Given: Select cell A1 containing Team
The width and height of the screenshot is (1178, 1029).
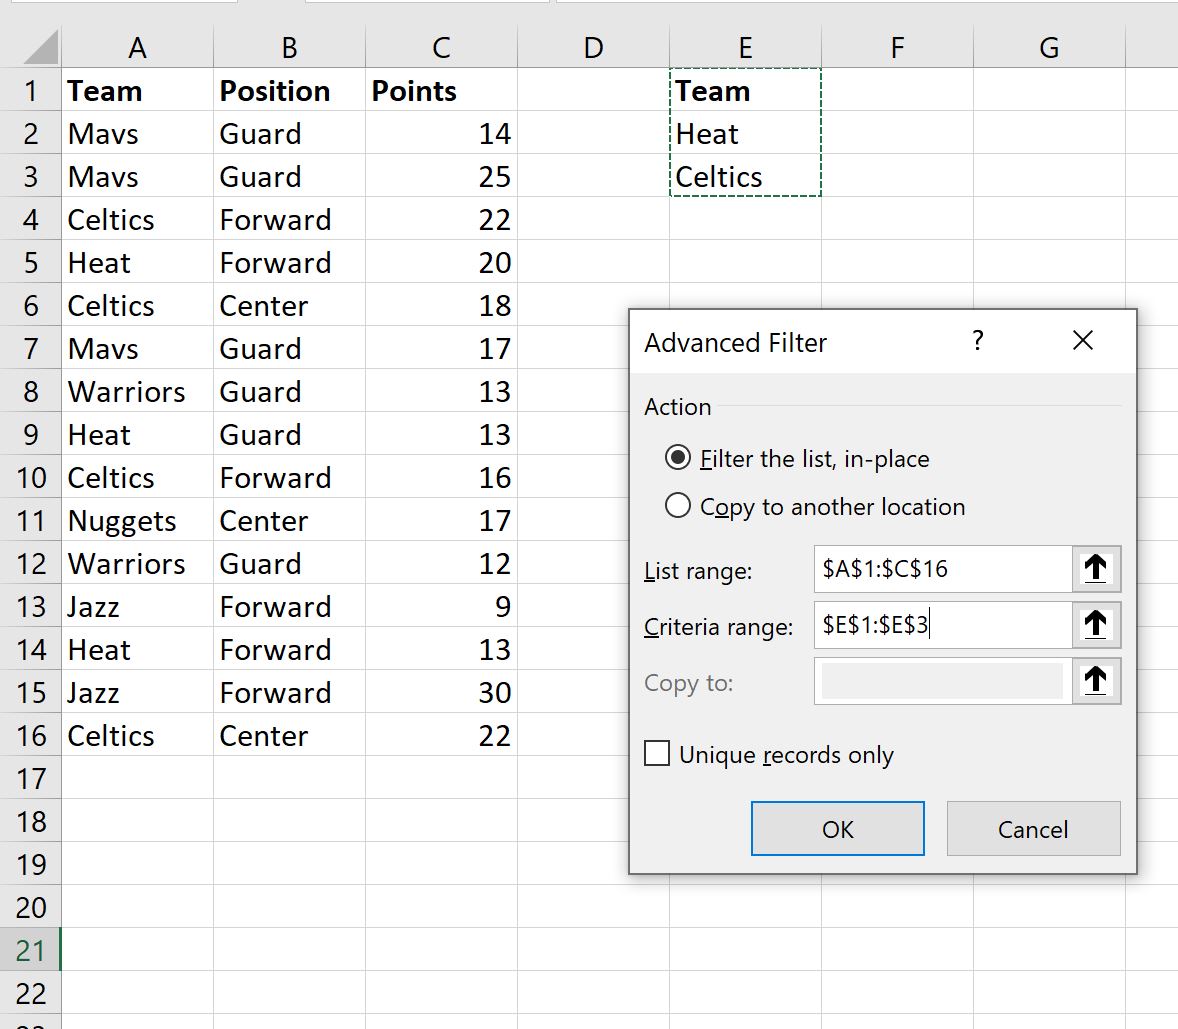Looking at the screenshot, I should click(137, 90).
